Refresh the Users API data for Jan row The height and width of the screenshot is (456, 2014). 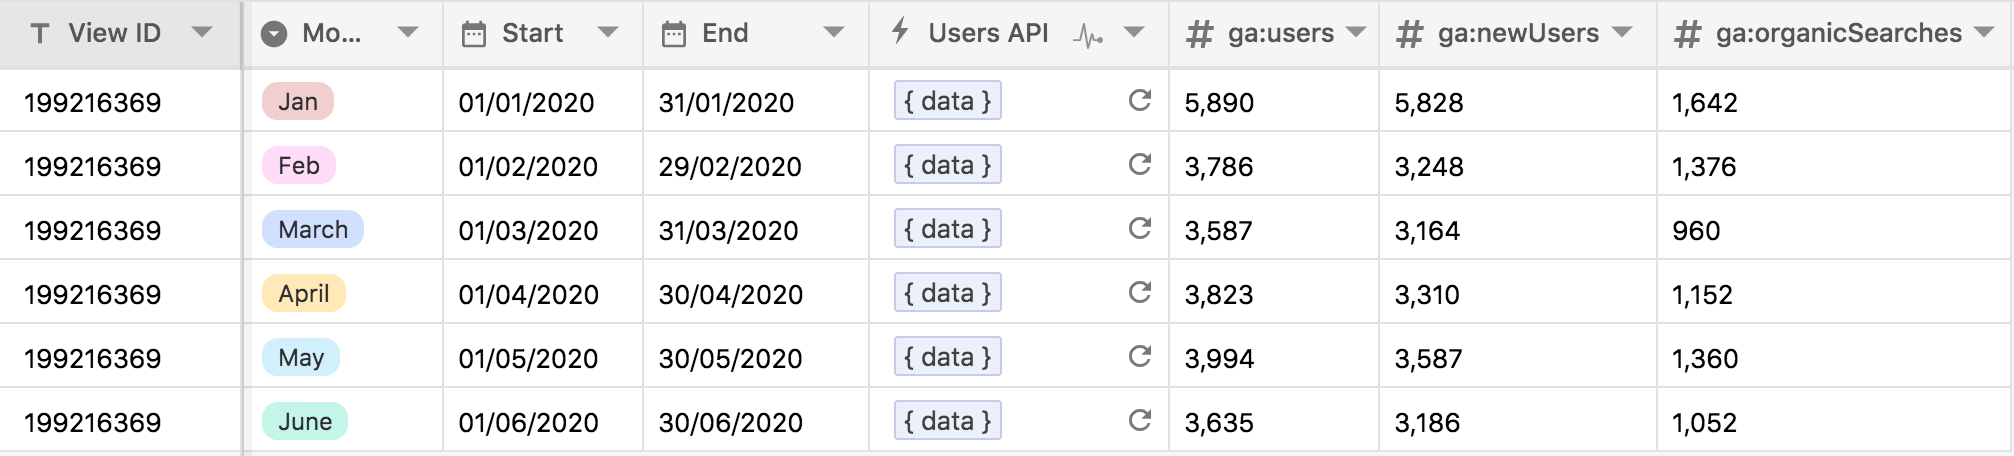click(1140, 100)
